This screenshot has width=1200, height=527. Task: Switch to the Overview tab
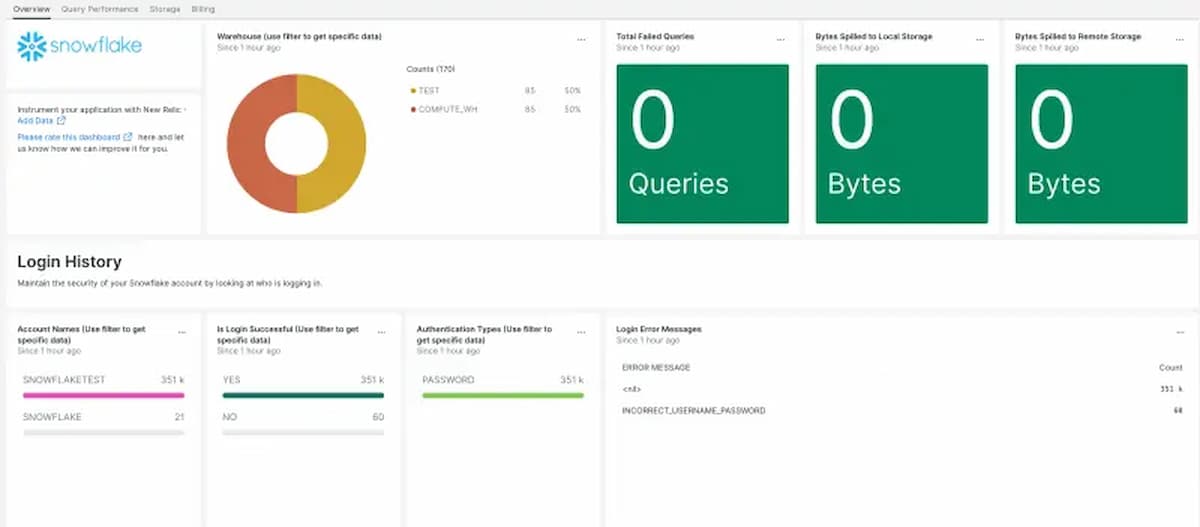(32, 8)
